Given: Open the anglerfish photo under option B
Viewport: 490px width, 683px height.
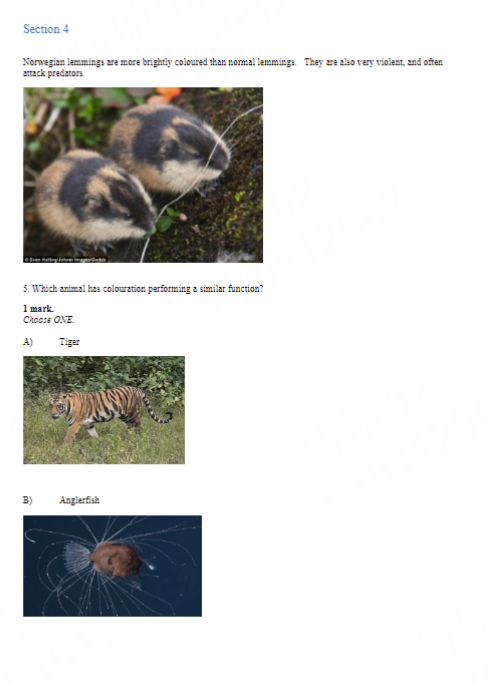Looking at the screenshot, I should [112, 565].
